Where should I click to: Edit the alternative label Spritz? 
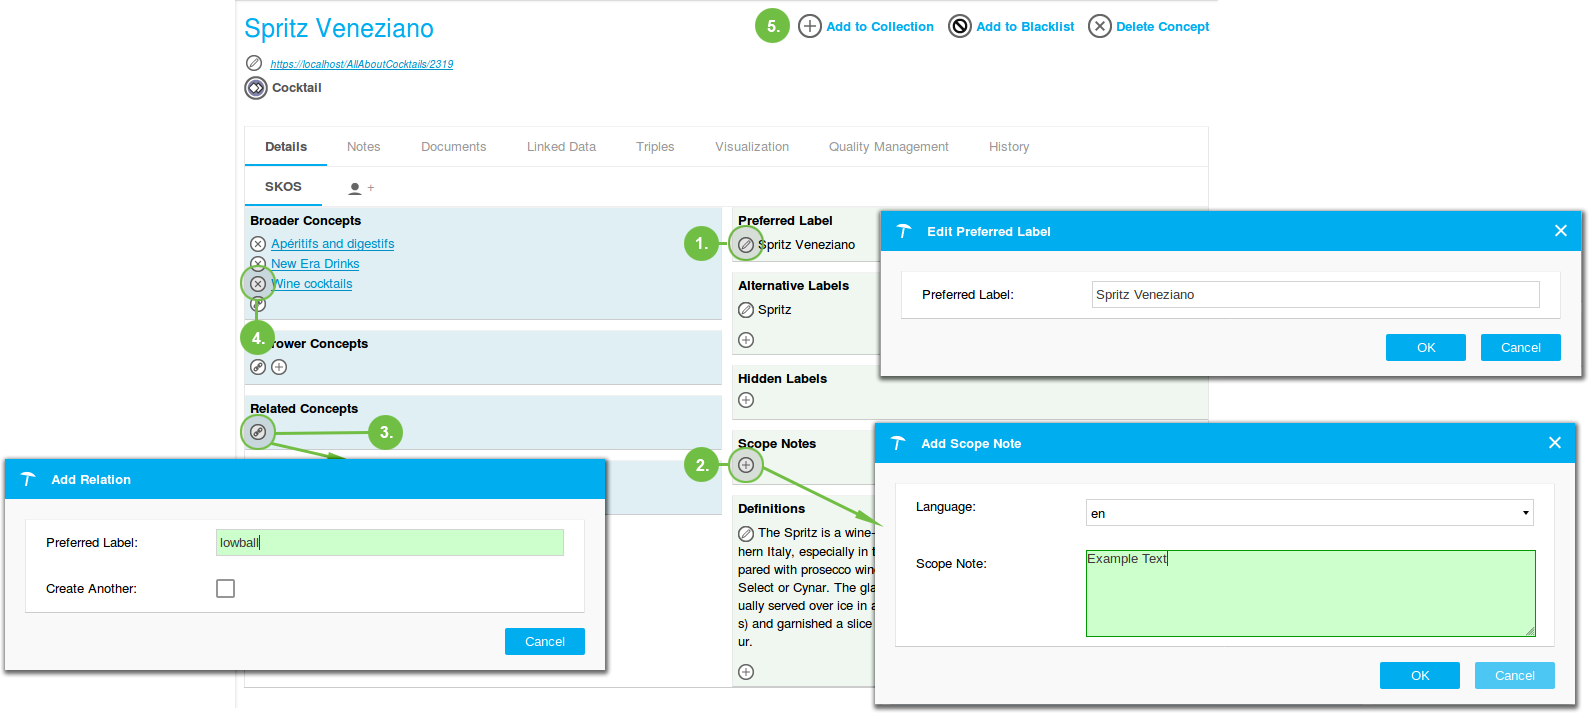[x=746, y=310]
